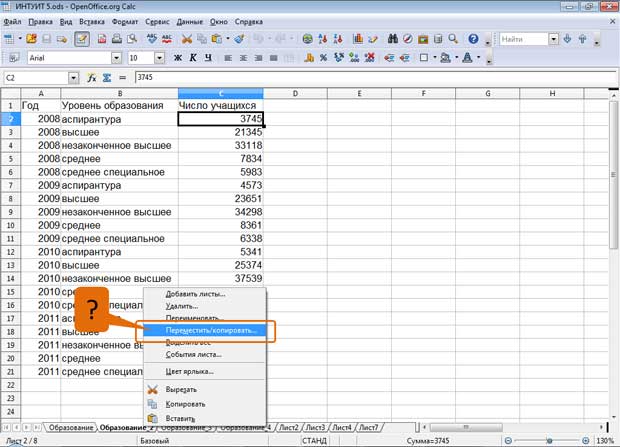This screenshot has width=620, height=447.
Task: Expand the Name Box C2 dropdown
Action: [x=74, y=78]
